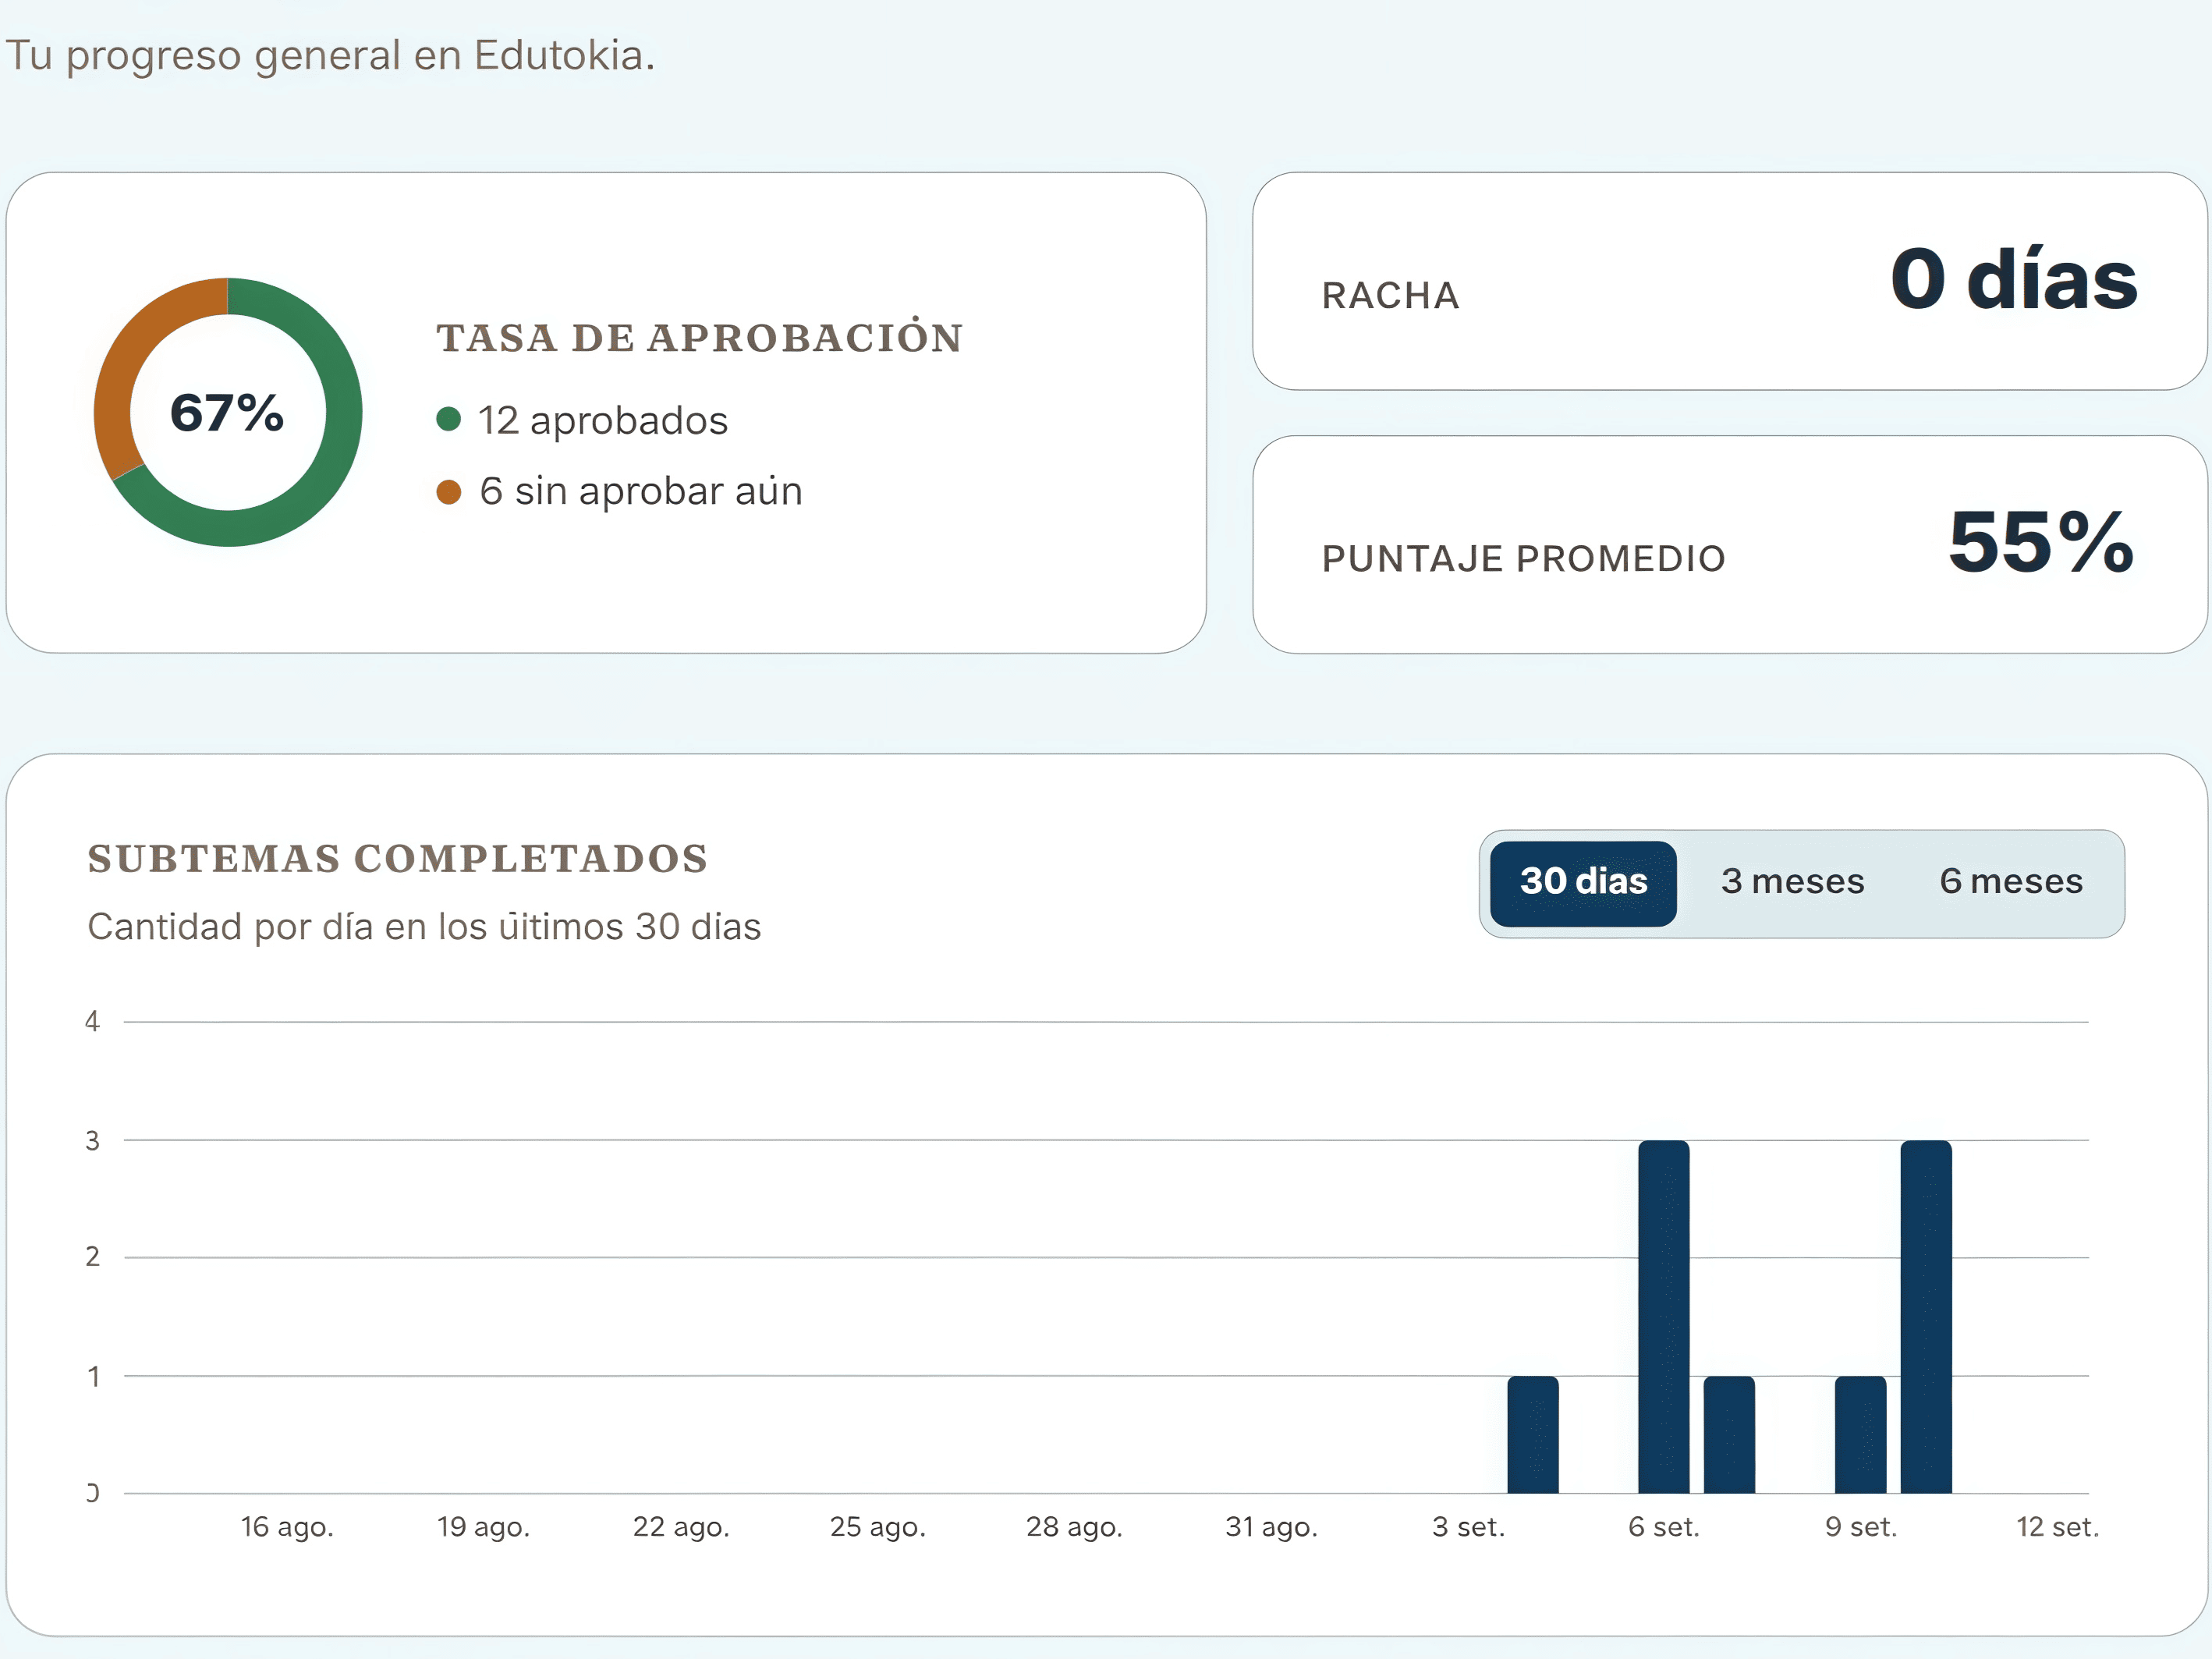The image size is (2212, 1659).
Task: Click the 'Tu progreso general en Edutokia.' text
Action: pyautogui.click(x=330, y=56)
